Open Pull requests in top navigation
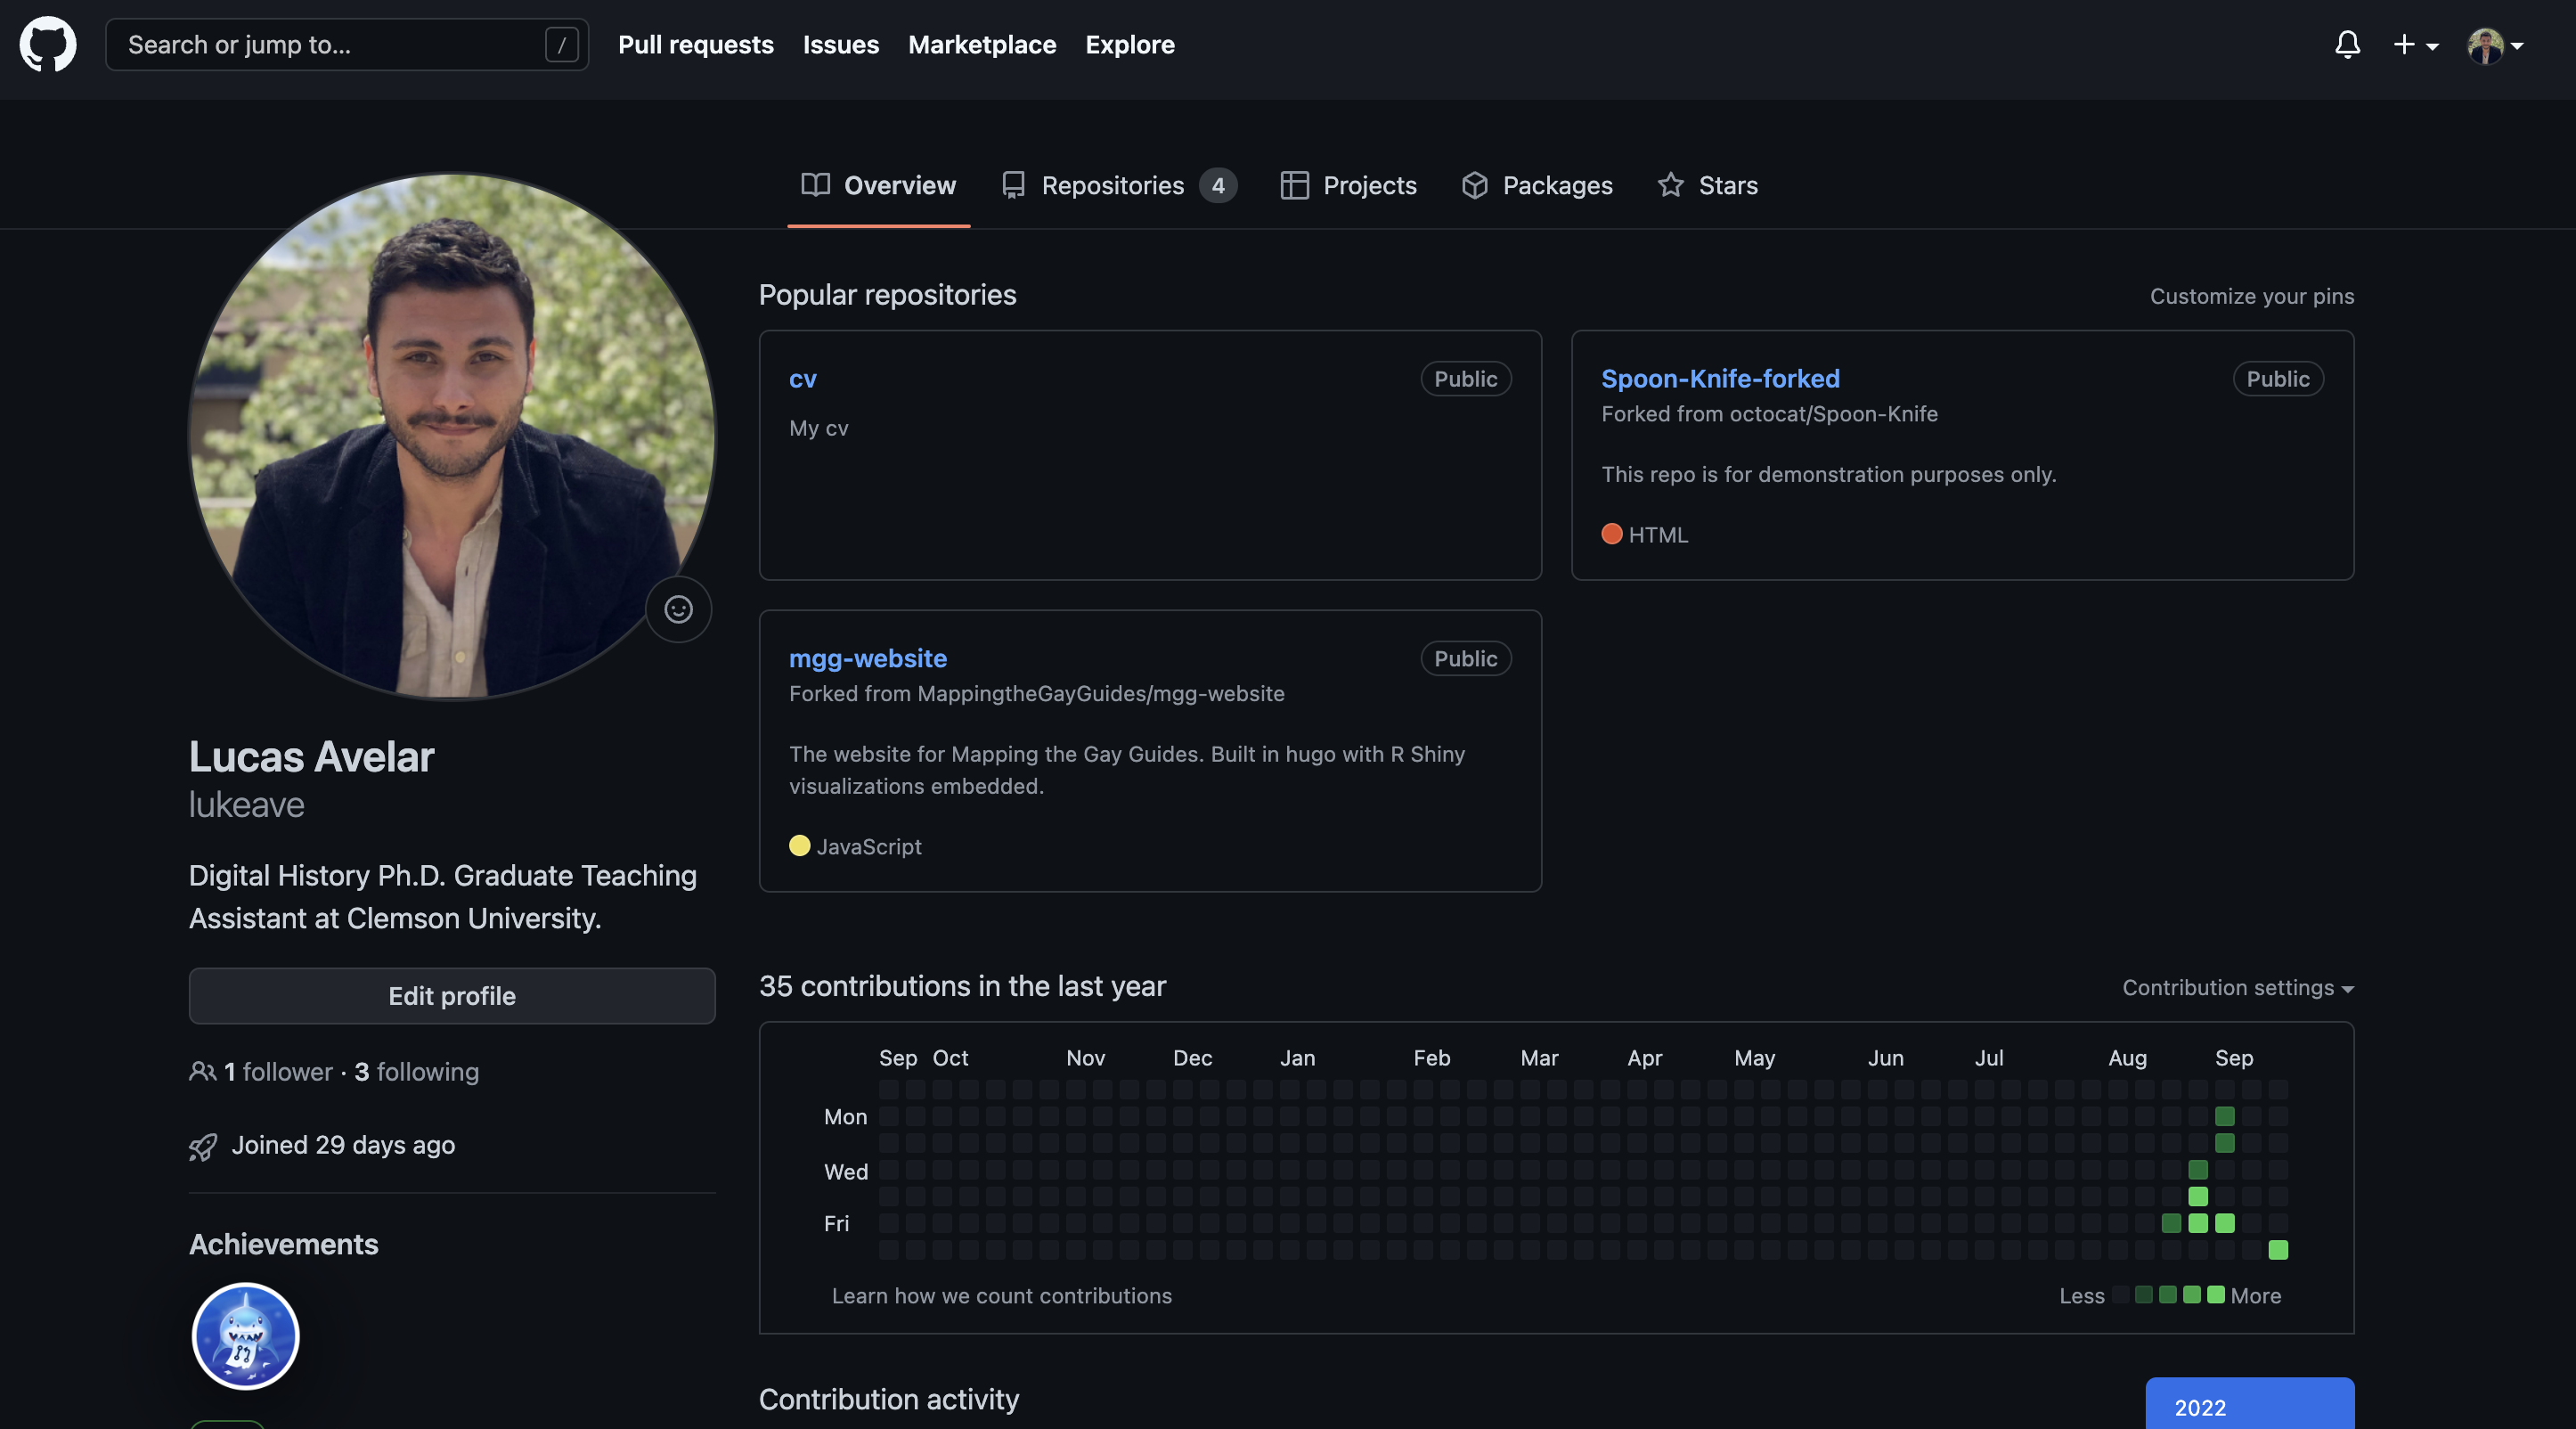This screenshot has height=1429, width=2576. (695, 45)
